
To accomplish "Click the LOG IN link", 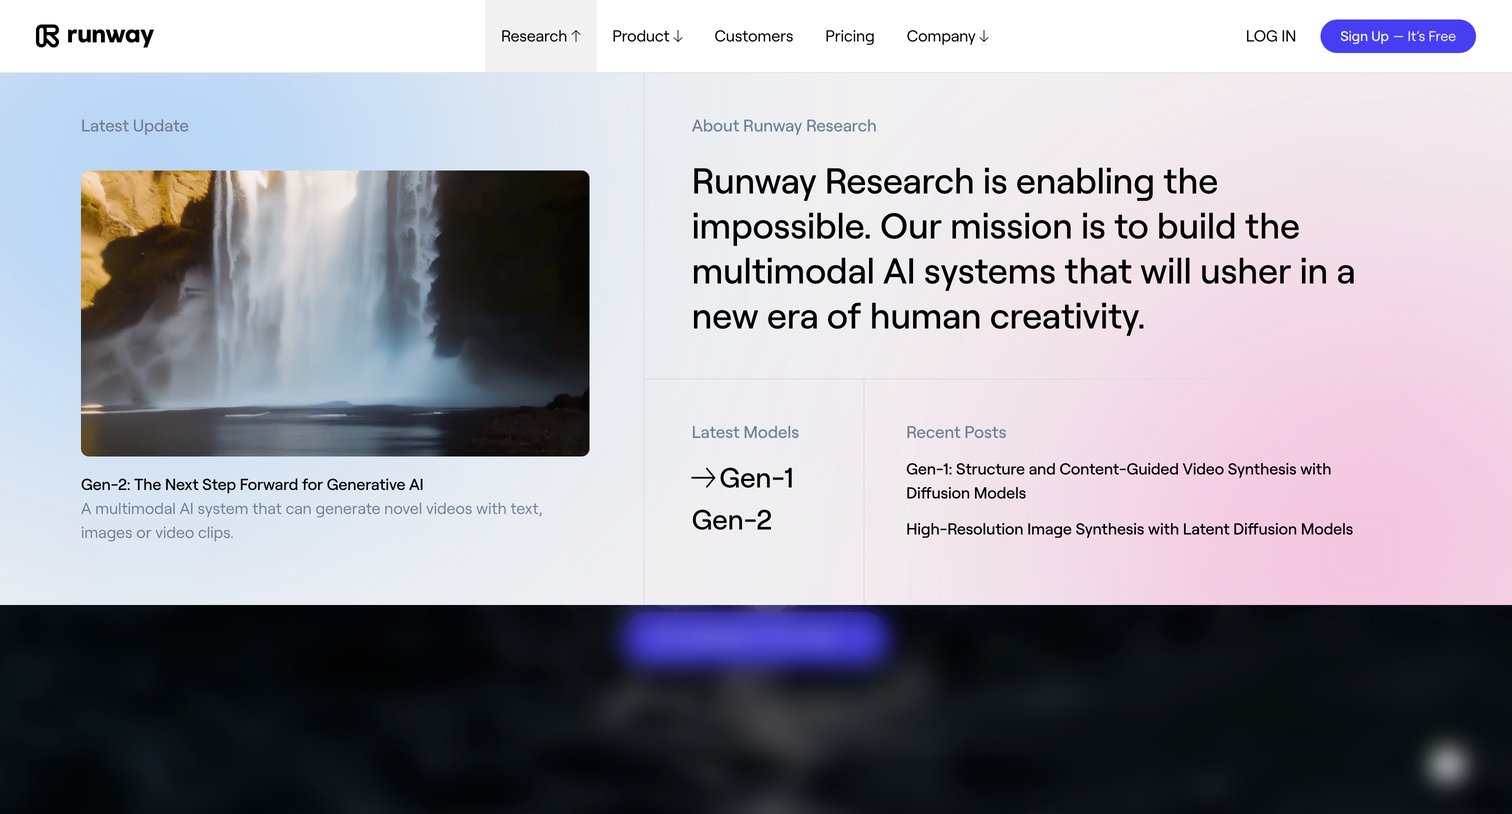I will [1270, 36].
